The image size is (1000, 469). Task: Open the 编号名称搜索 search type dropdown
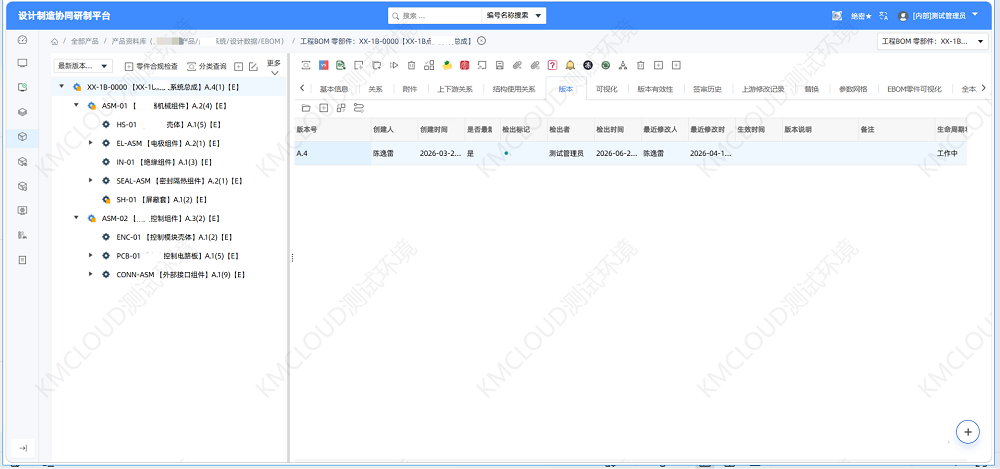[x=513, y=15]
